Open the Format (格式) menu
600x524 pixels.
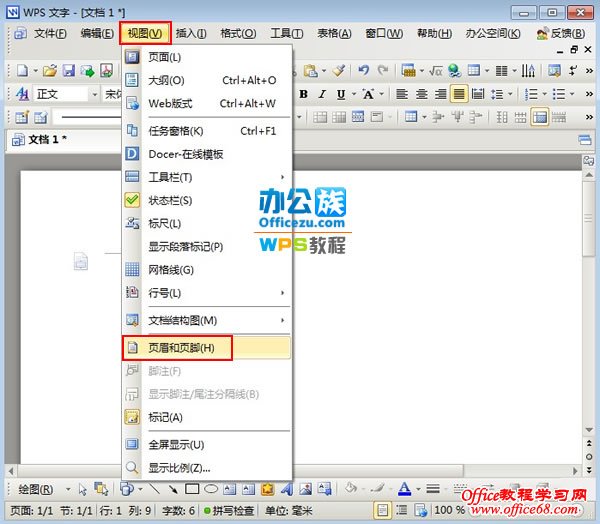click(238, 34)
